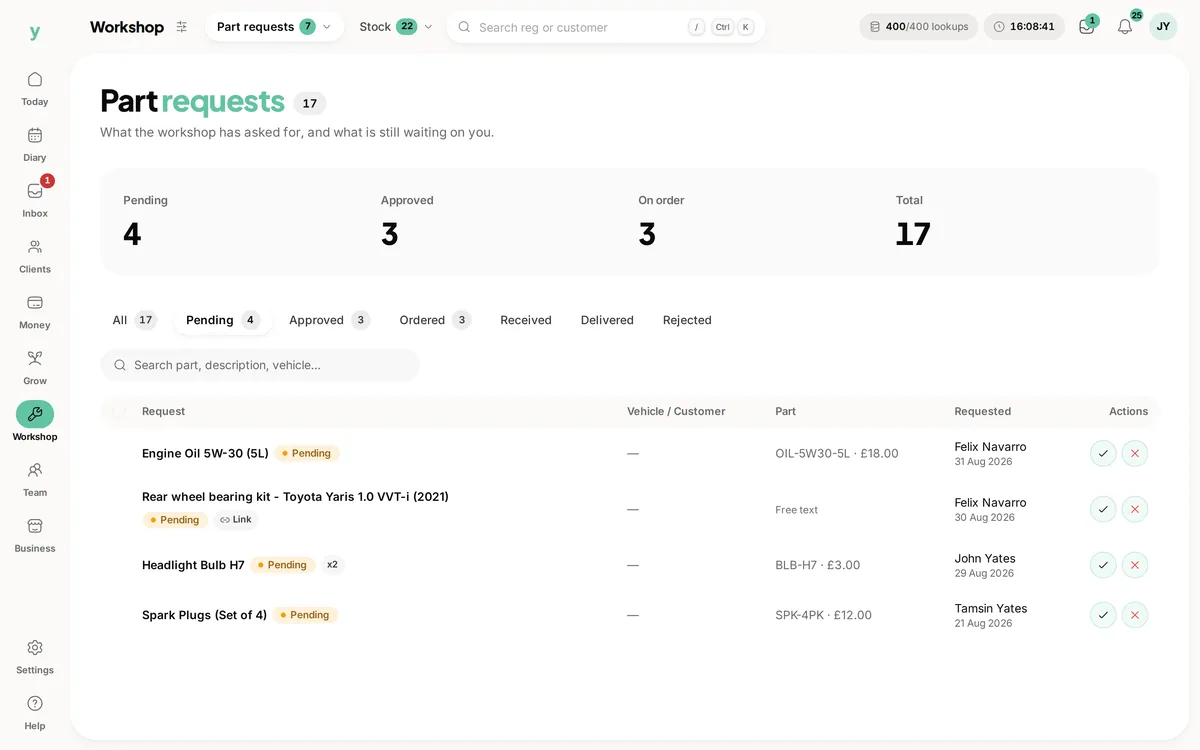Approve the Engine Oil 5W-30 request
The image size is (1200, 750).
[1103, 453]
